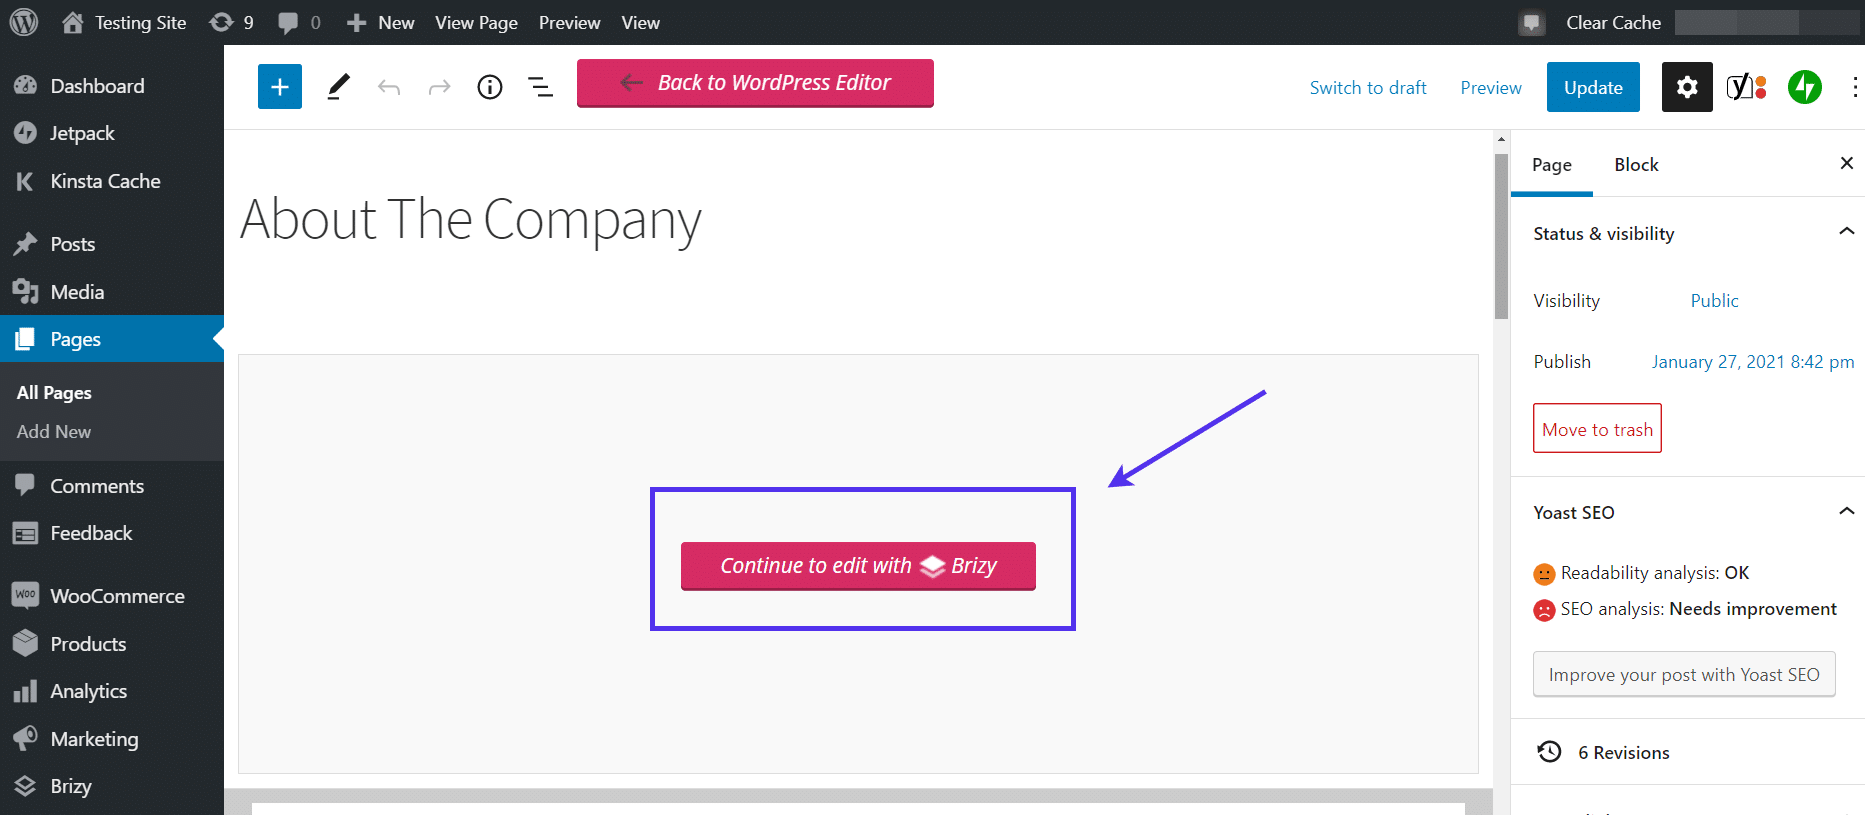Screen dimensions: 1865x815
Task: Click the About The Company title field
Action: coord(471,220)
